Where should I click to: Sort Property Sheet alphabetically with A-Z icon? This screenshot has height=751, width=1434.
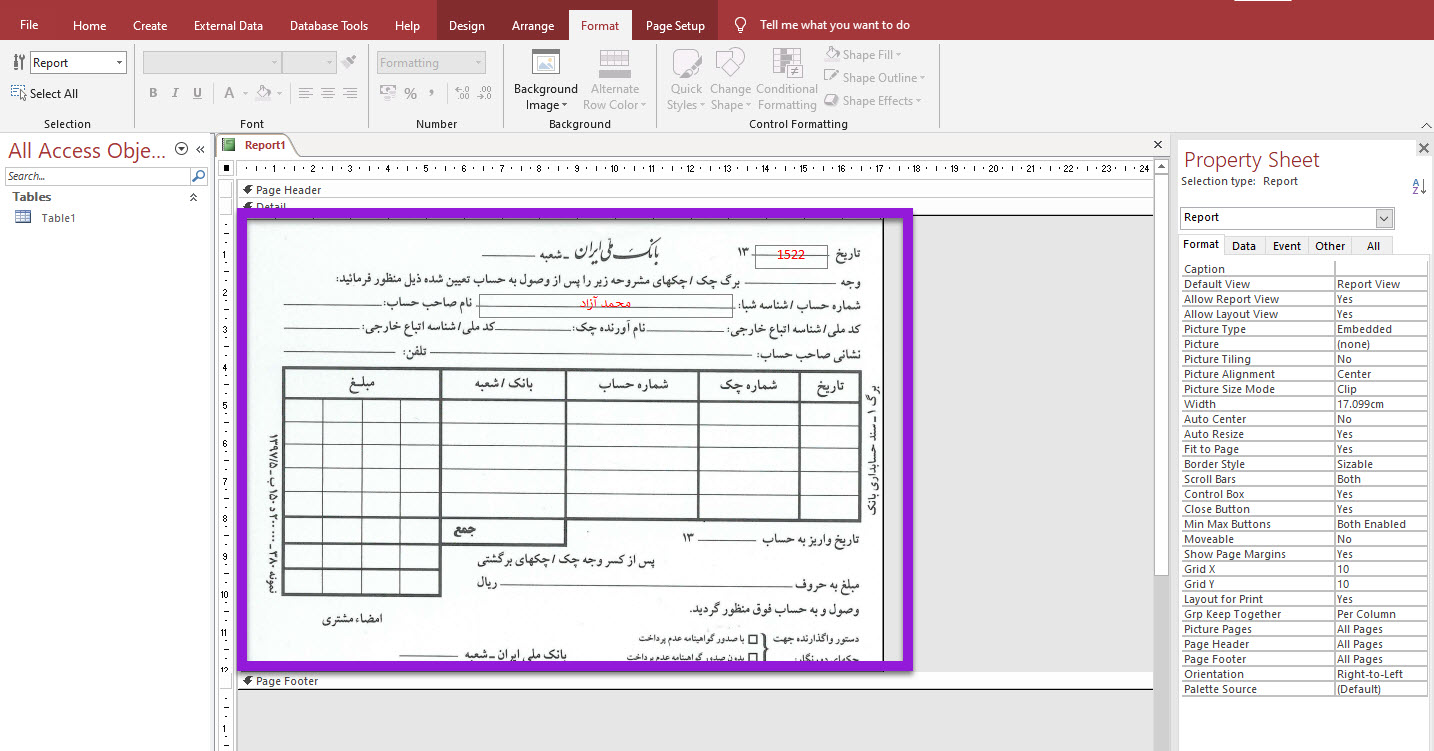click(1419, 186)
